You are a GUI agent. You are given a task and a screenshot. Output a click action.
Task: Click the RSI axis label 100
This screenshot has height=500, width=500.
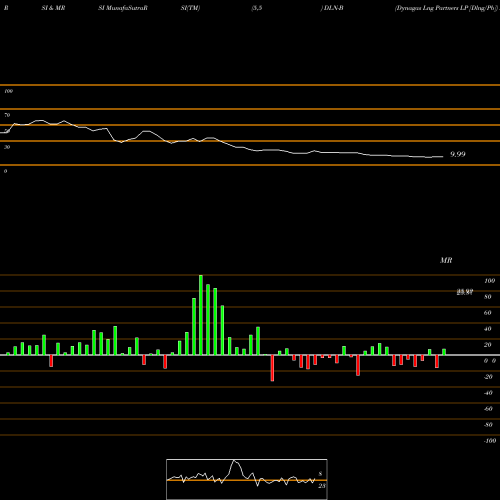pos(8,91)
